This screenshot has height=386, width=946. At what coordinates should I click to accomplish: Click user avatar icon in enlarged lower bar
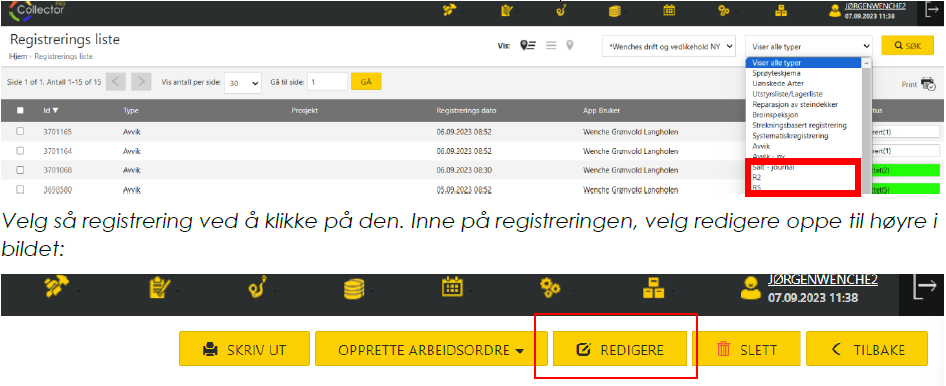coord(752,288)
